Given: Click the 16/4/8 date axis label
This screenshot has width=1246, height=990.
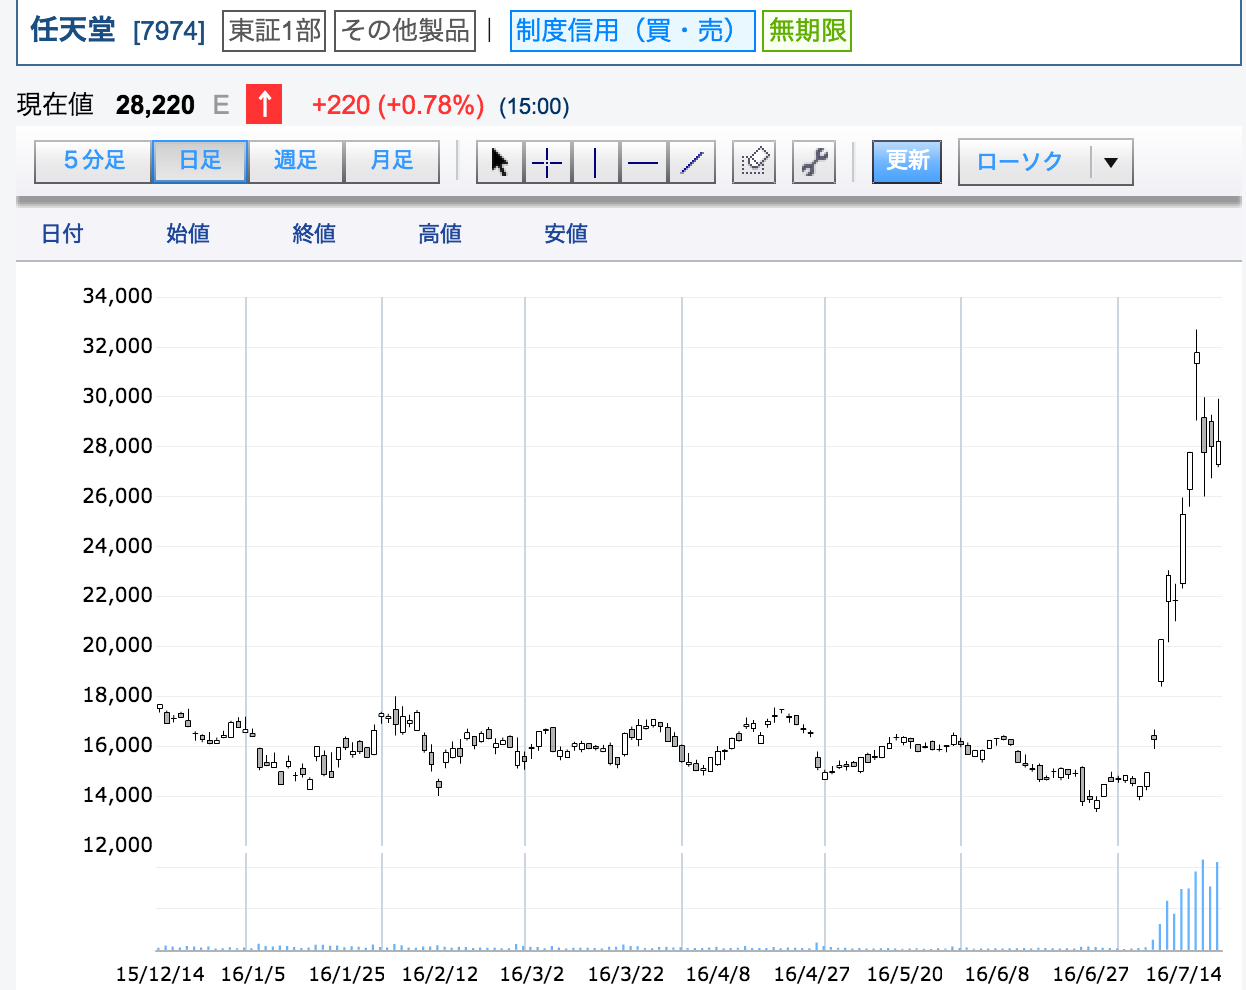Looking at the screenshot, I should pos(717,974).
